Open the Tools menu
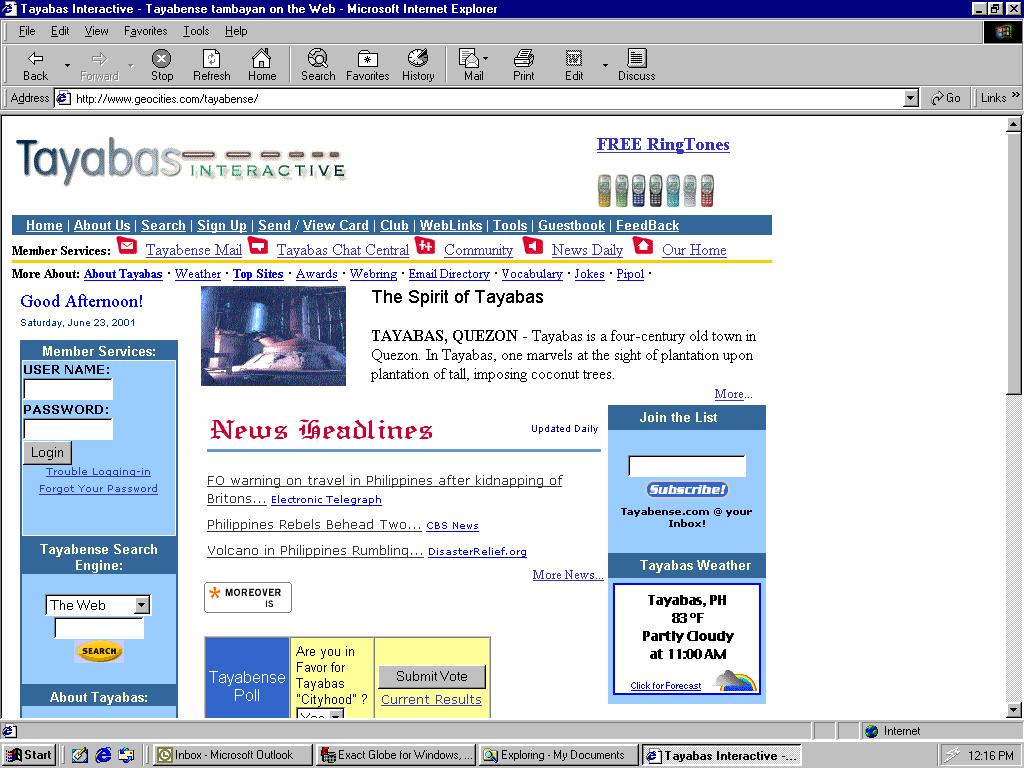The width and height of the screenshot is (1024, 768). [196, 31]
